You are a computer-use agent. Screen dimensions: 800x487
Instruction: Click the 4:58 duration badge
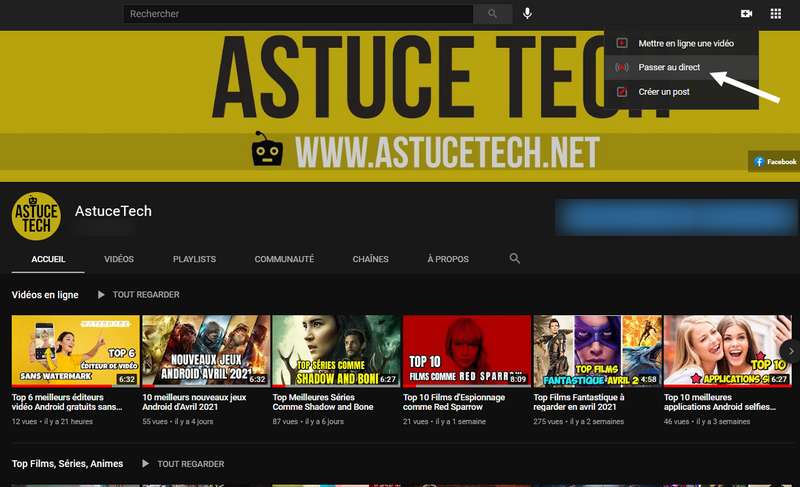click(648, 379)
